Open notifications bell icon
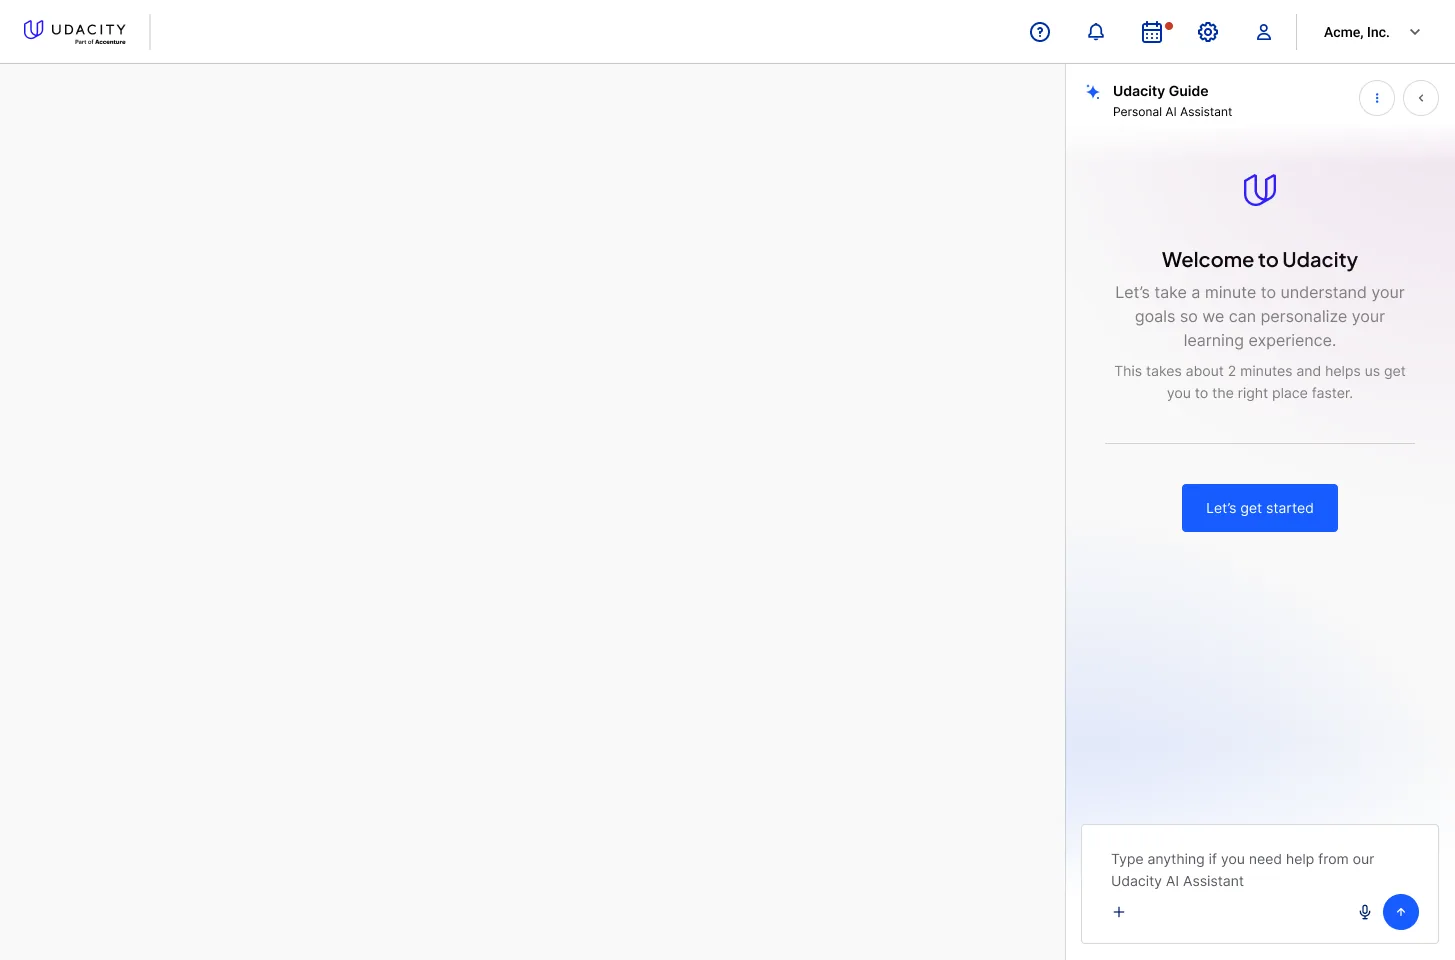Image resolution: width=1455 pixels, height=960 pixels. click(1096, 32)
